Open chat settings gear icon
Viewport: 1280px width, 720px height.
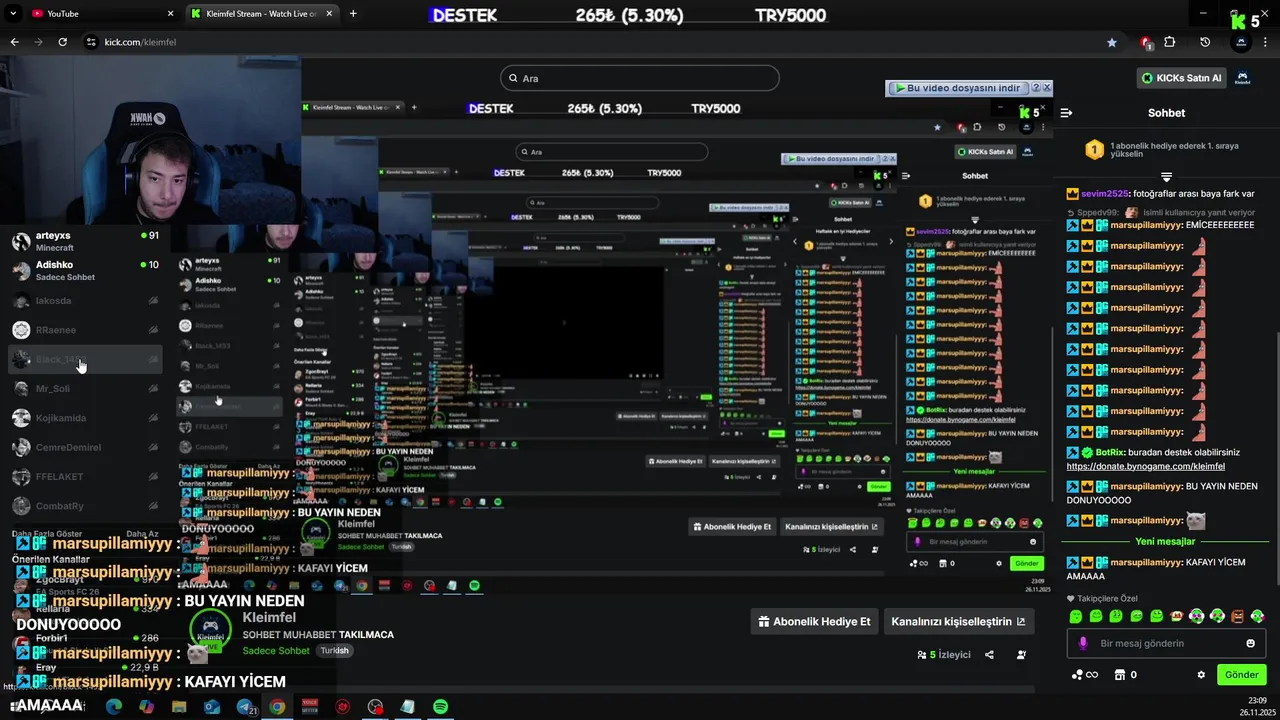point(1201,675)
